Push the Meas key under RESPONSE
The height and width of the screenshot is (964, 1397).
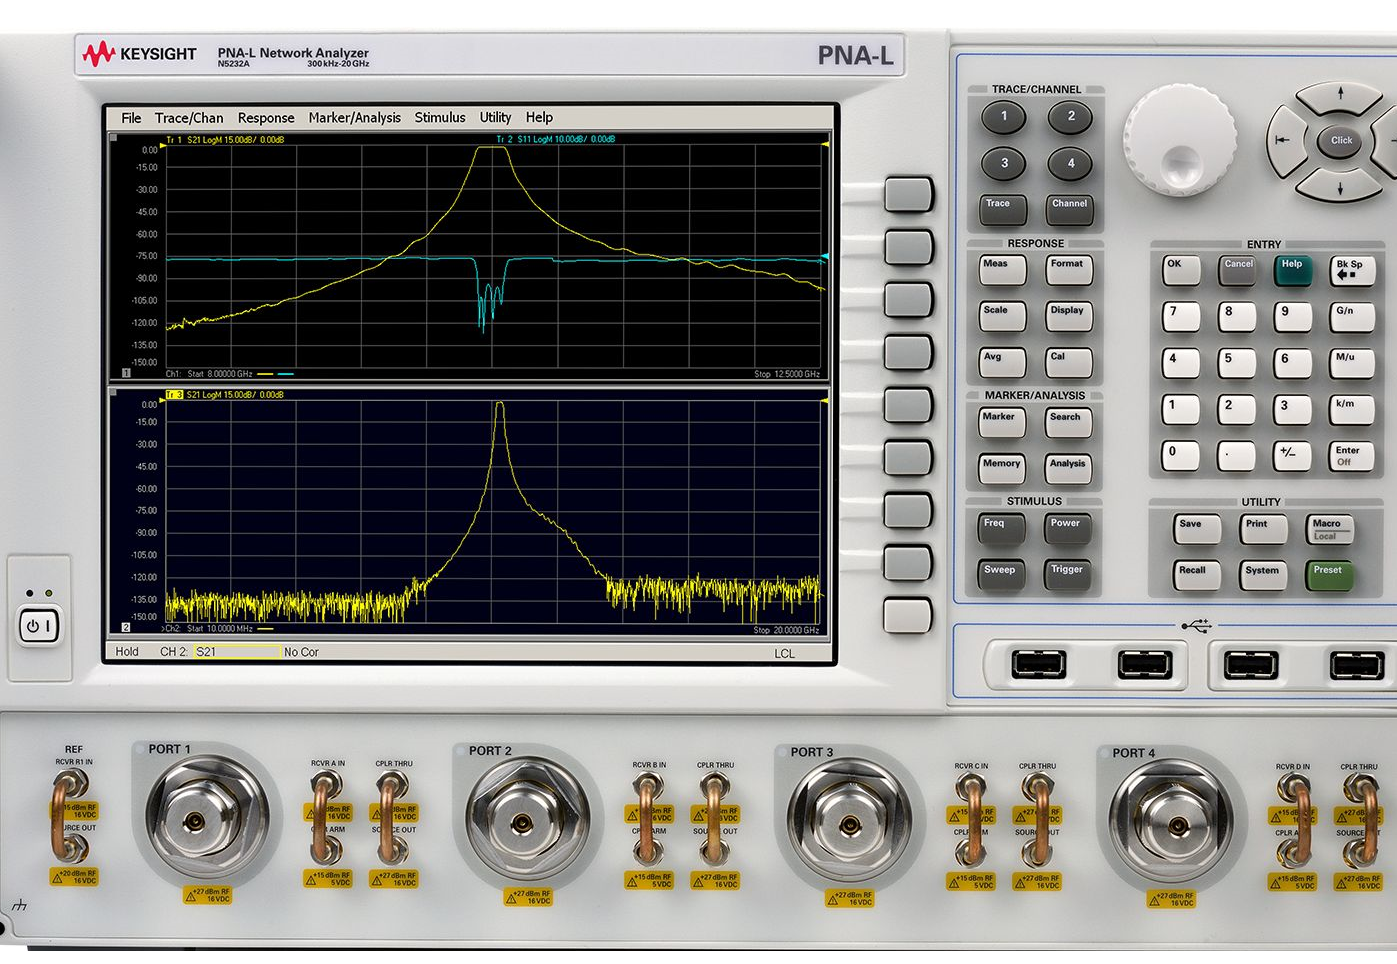tap(1002, 269)
